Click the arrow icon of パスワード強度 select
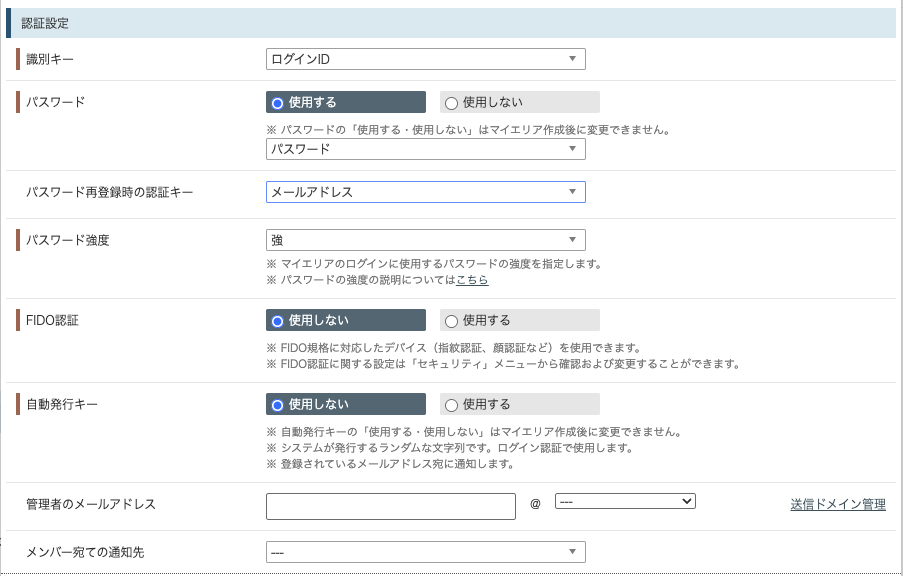The width and height of the screenshot is (903, 576). [x=572, y=240]
